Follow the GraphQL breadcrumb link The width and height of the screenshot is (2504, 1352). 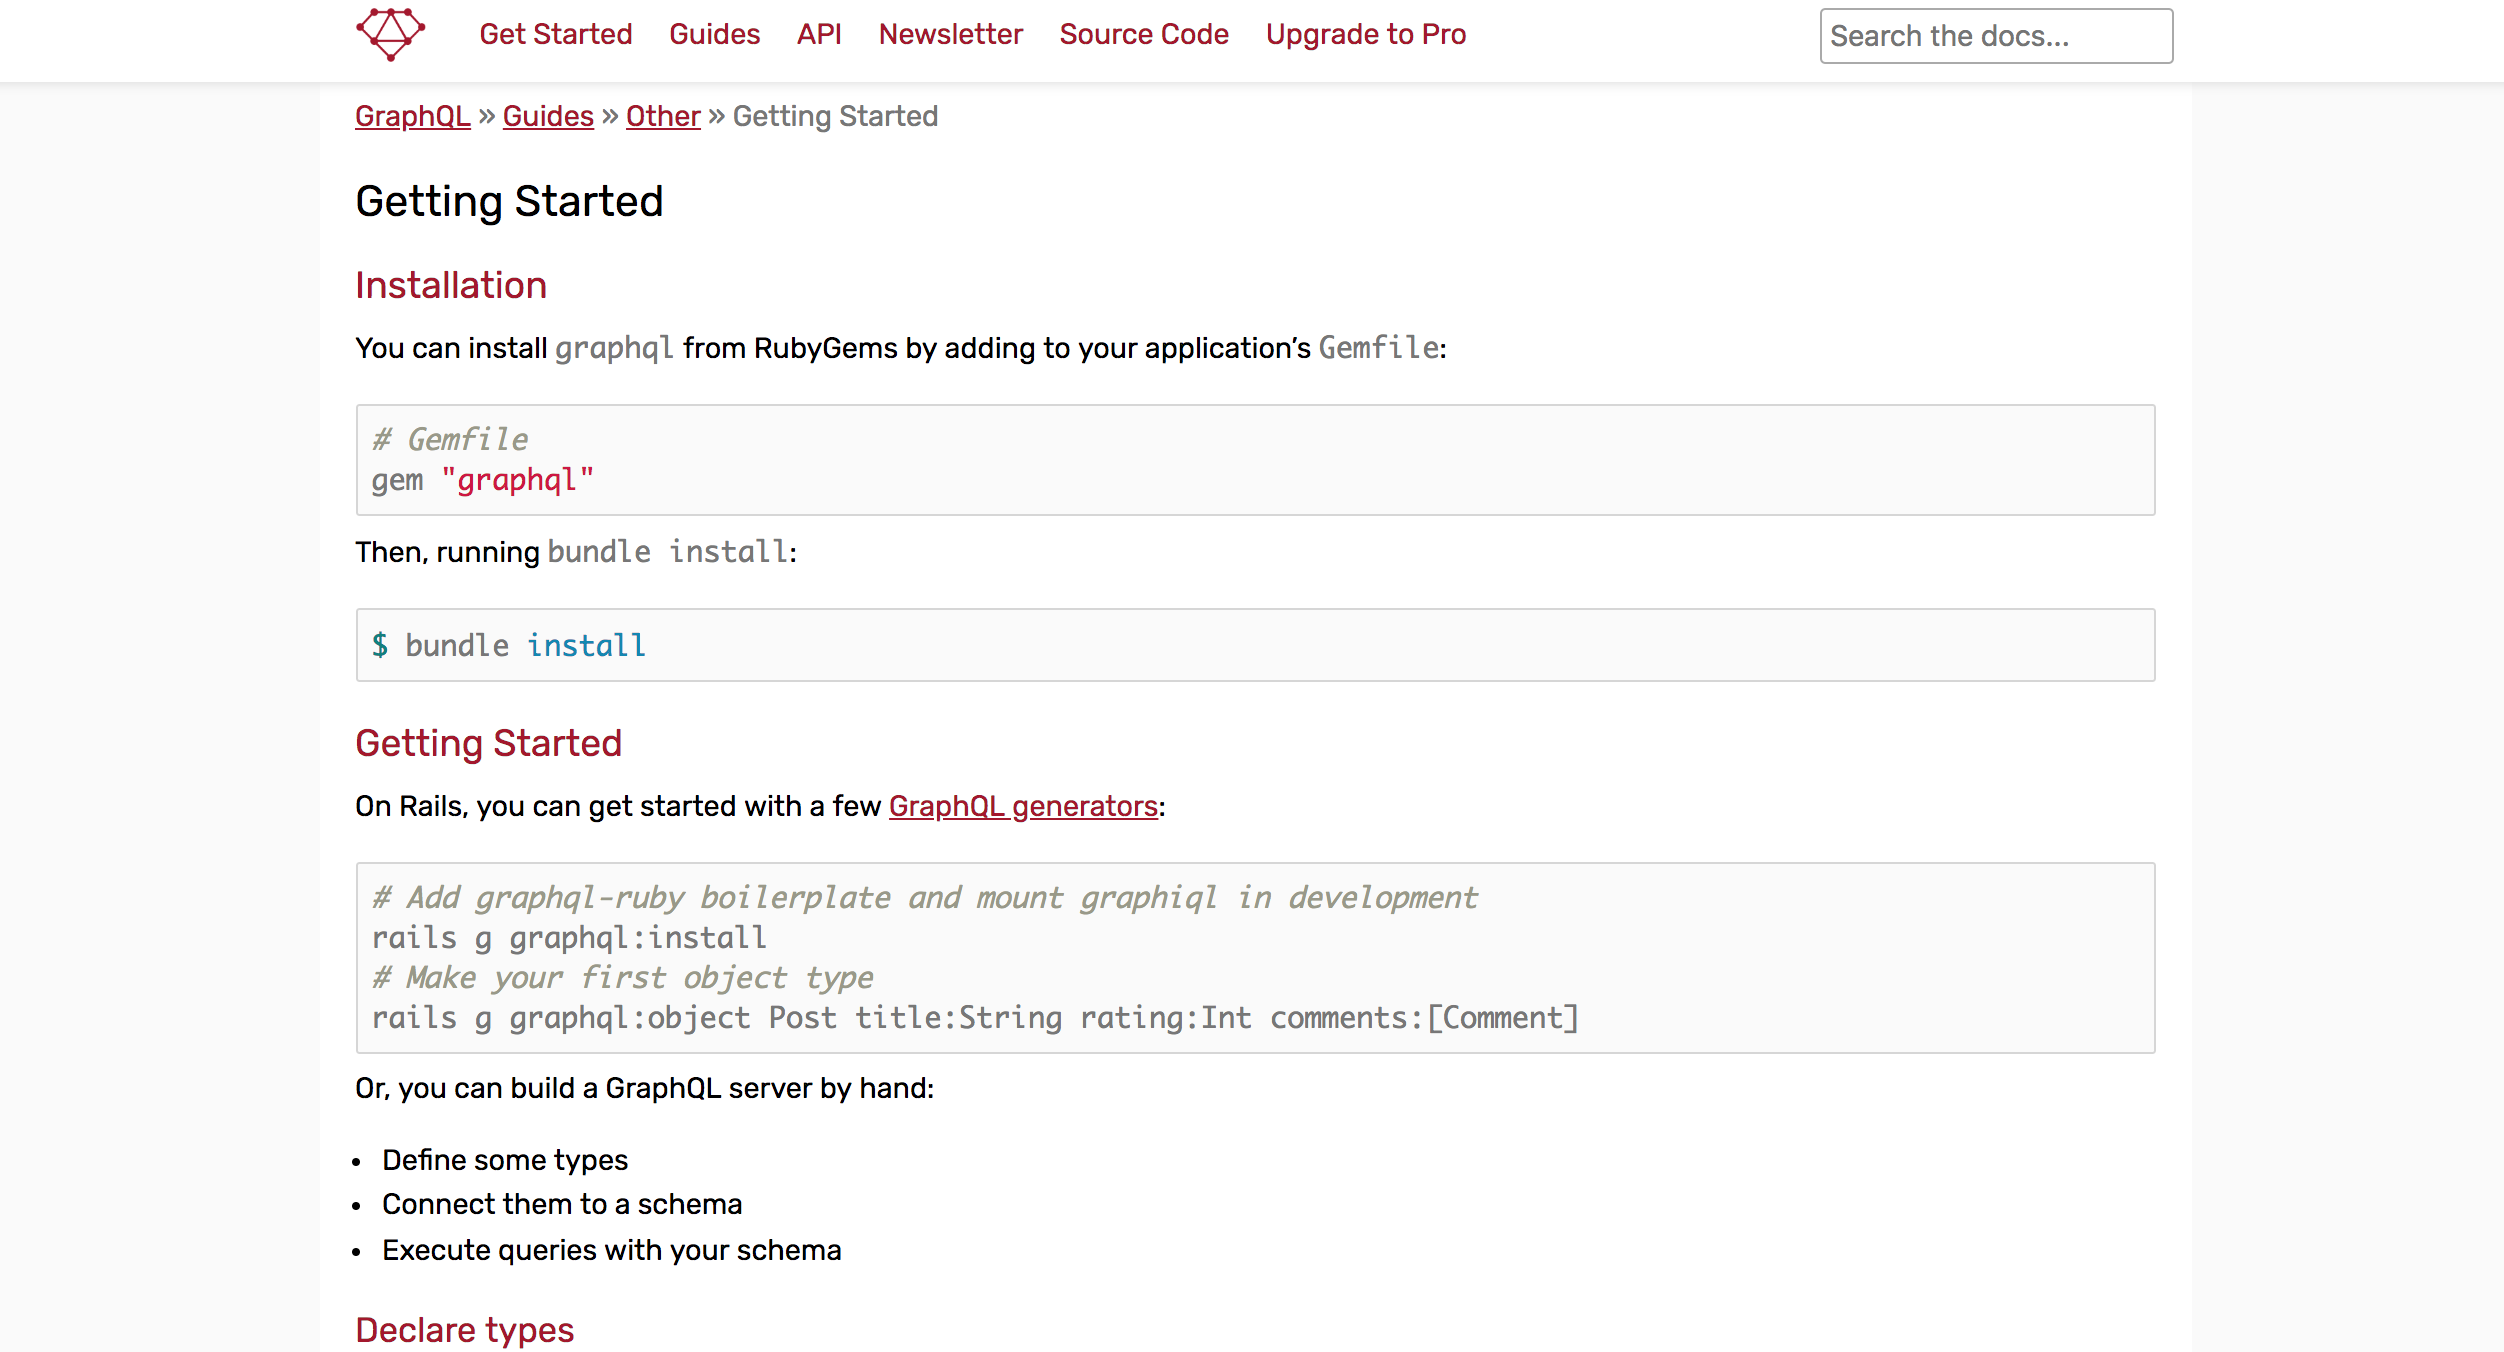[413, 116]
